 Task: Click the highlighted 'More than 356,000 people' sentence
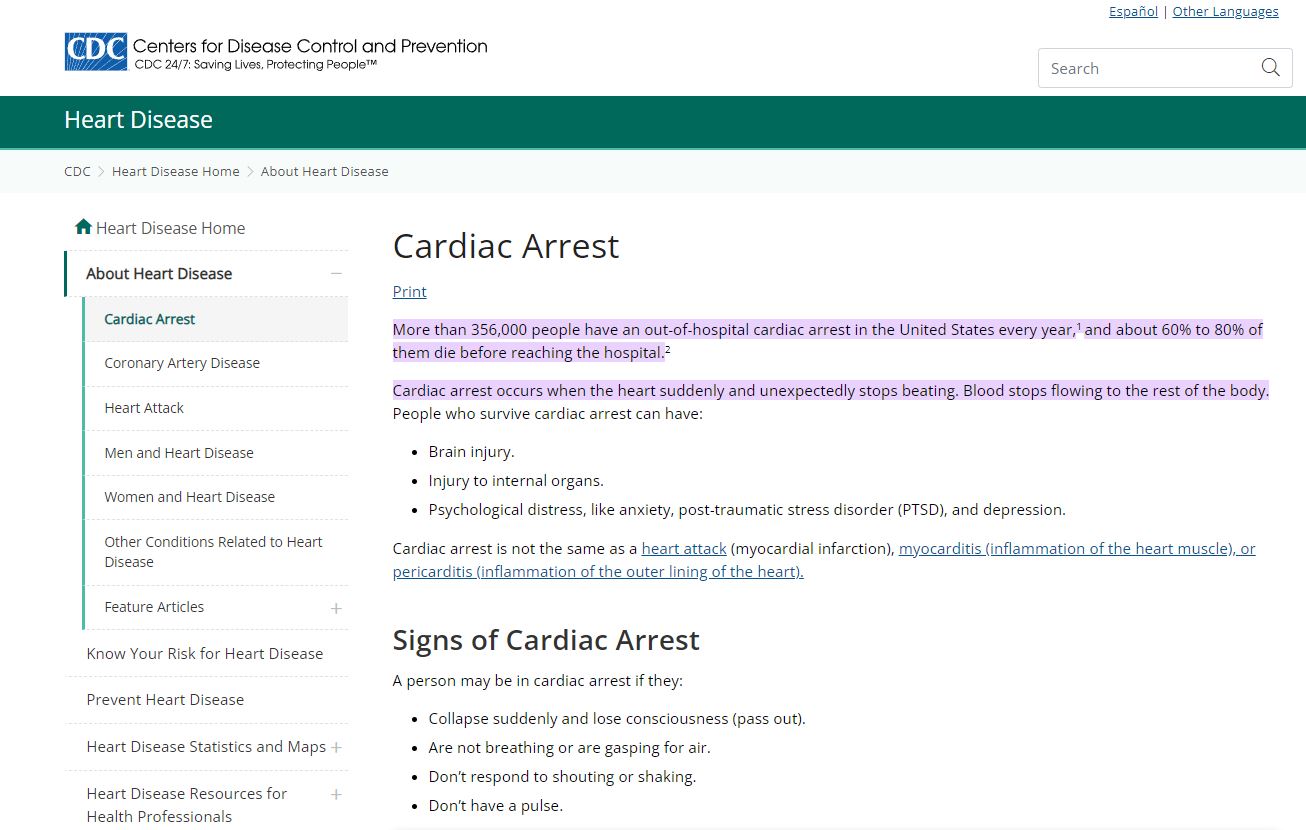[828, 341]
